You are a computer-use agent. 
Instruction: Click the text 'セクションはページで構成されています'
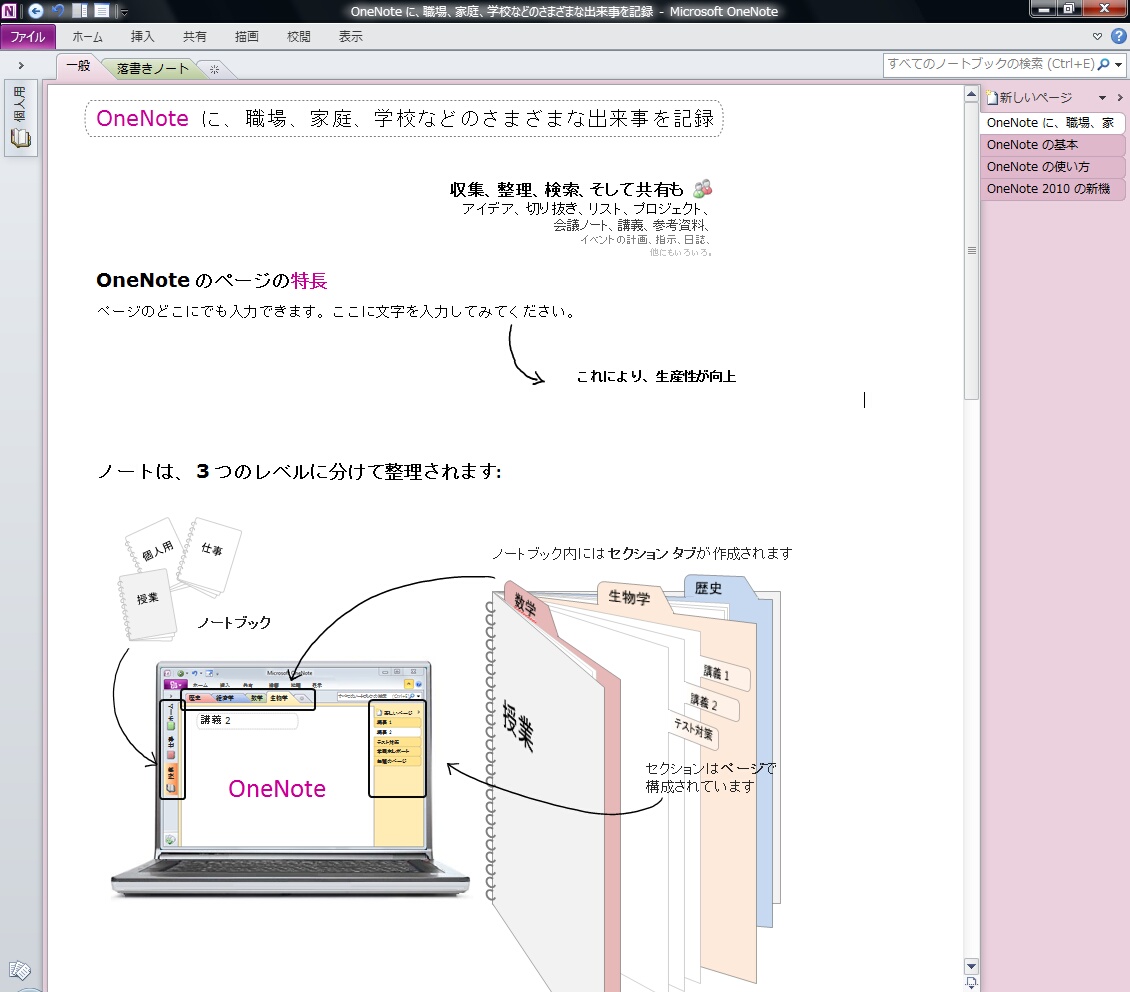click(x=710, y=777)
